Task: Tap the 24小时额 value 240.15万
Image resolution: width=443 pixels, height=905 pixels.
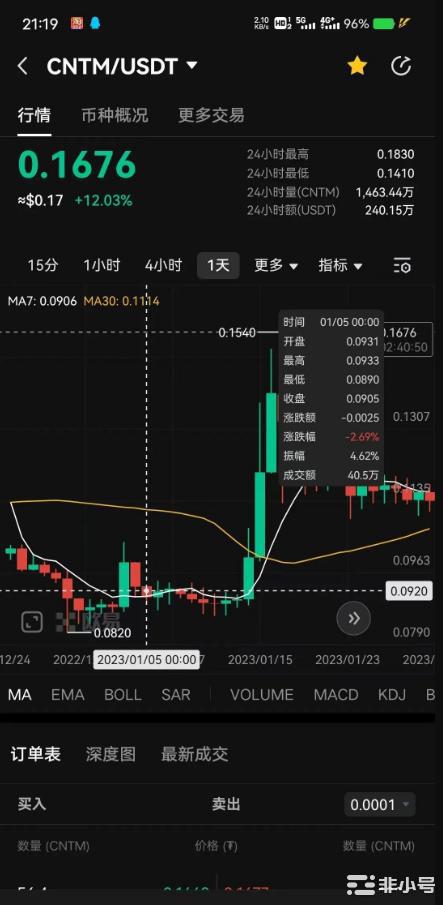Action: (389, 211)
